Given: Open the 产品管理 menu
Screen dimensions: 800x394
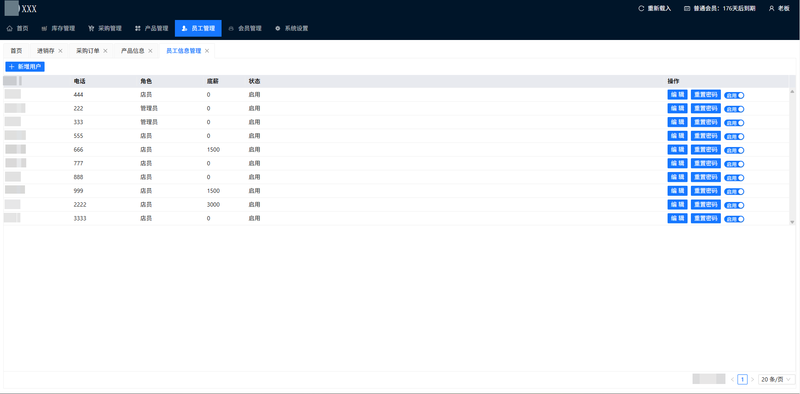Looking at the screenshot, I should click(x=152, y=29).
